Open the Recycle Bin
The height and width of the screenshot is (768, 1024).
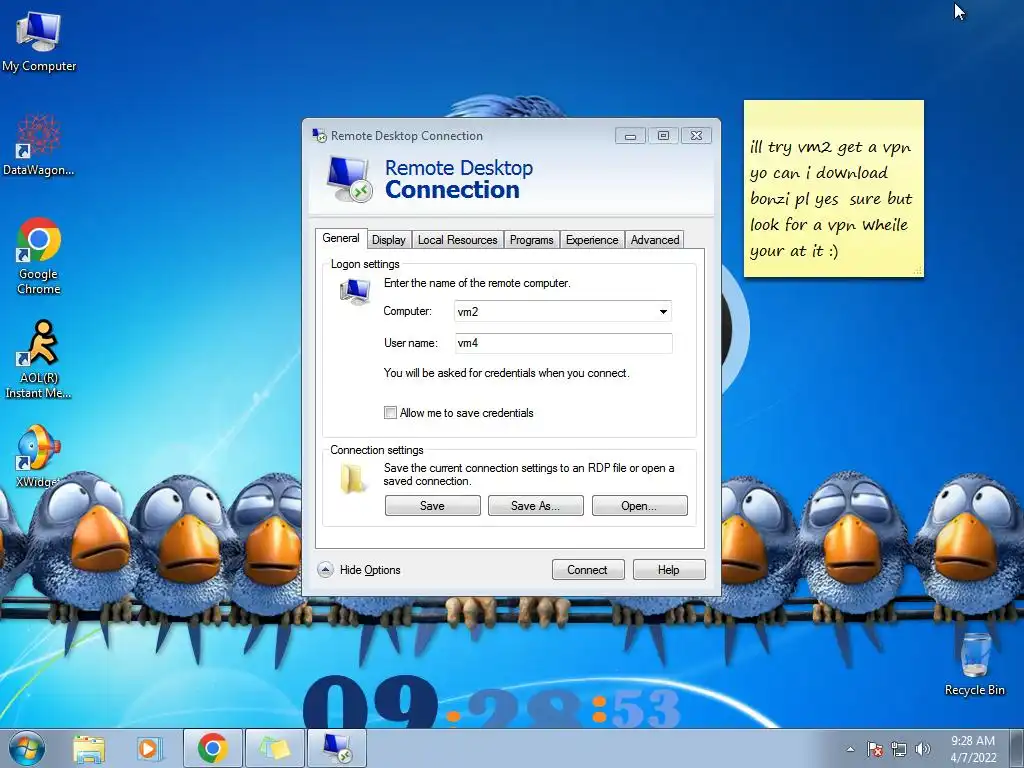pos(974,664)
